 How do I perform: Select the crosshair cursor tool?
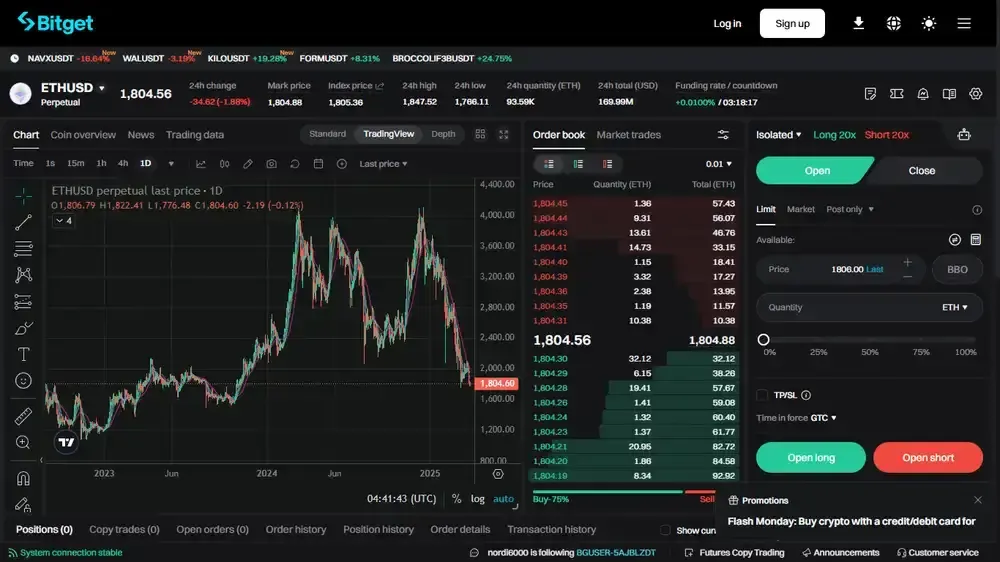(x=24, y=196)
